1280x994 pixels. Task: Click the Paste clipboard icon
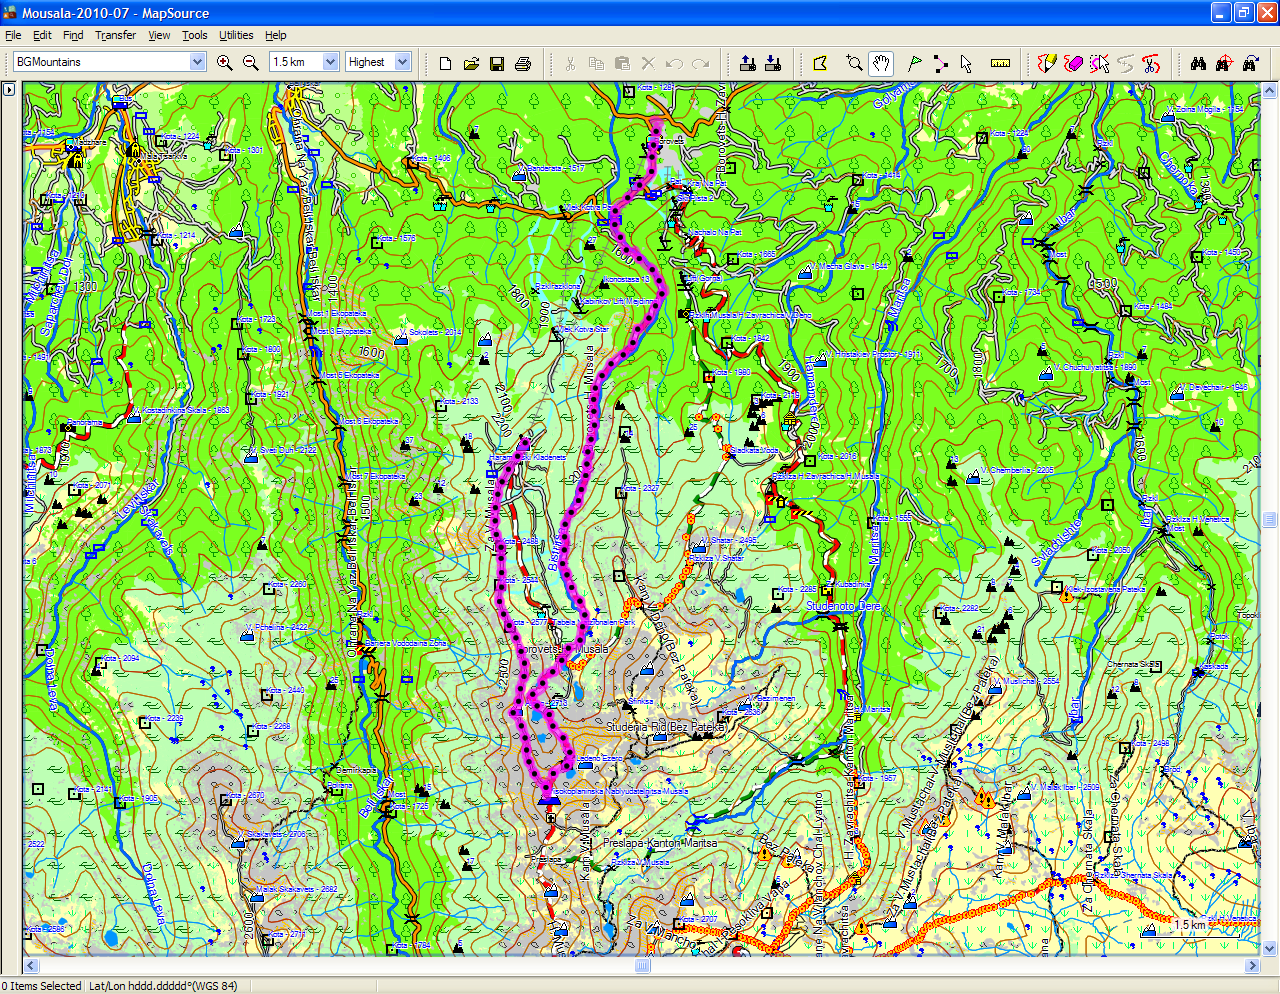tap(622, 63)
